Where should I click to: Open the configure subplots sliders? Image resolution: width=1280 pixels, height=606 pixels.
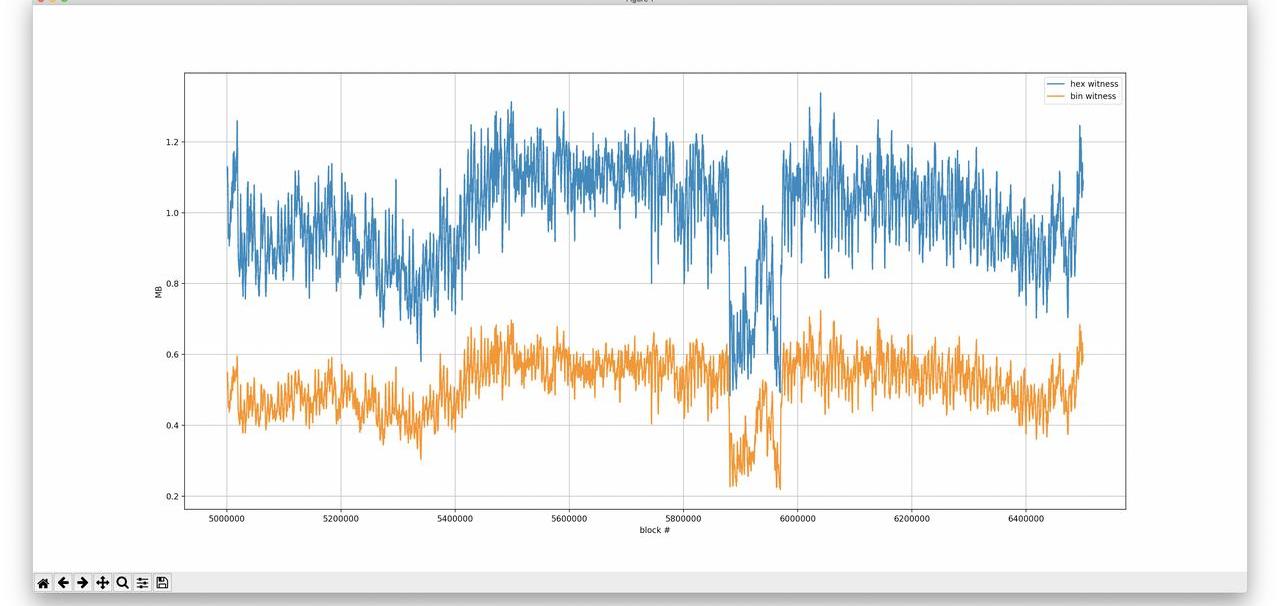[142, 583]
